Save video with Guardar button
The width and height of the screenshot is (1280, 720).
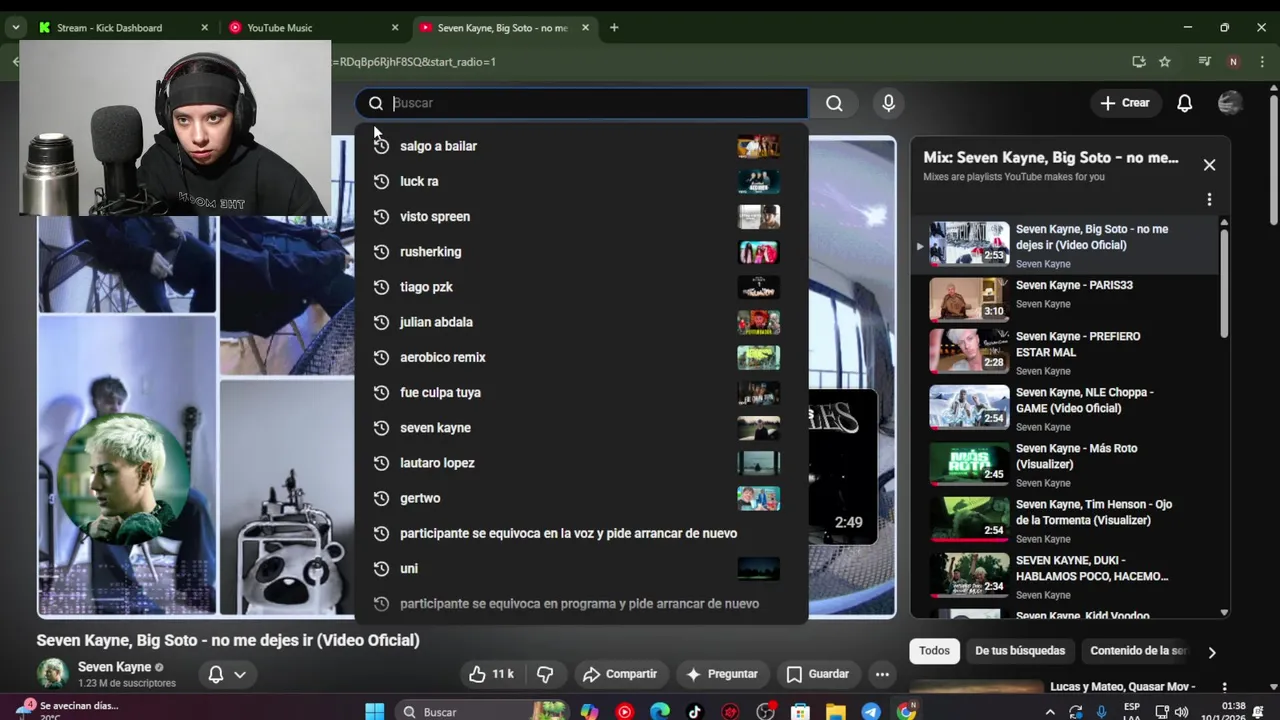point(817,674)
